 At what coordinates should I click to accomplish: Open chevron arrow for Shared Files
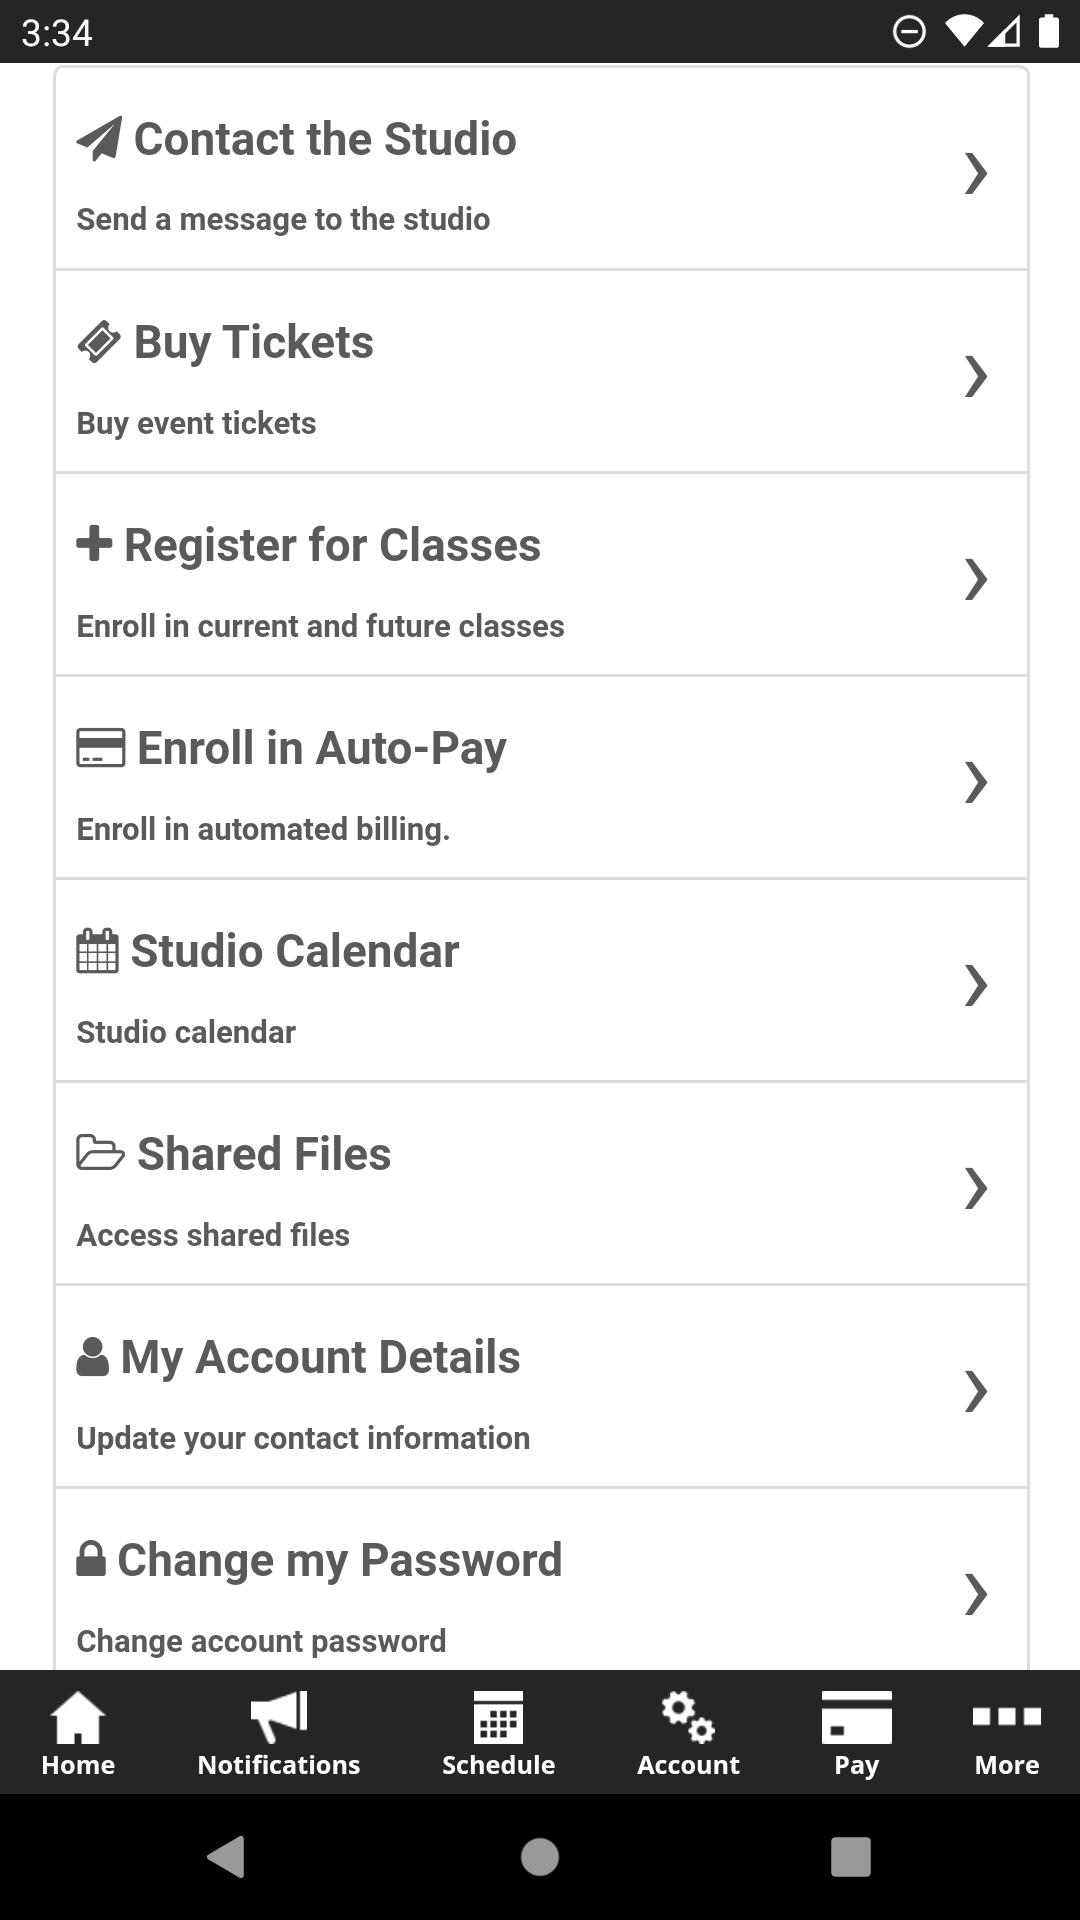pyautogui.click(x=975, y=1188)
